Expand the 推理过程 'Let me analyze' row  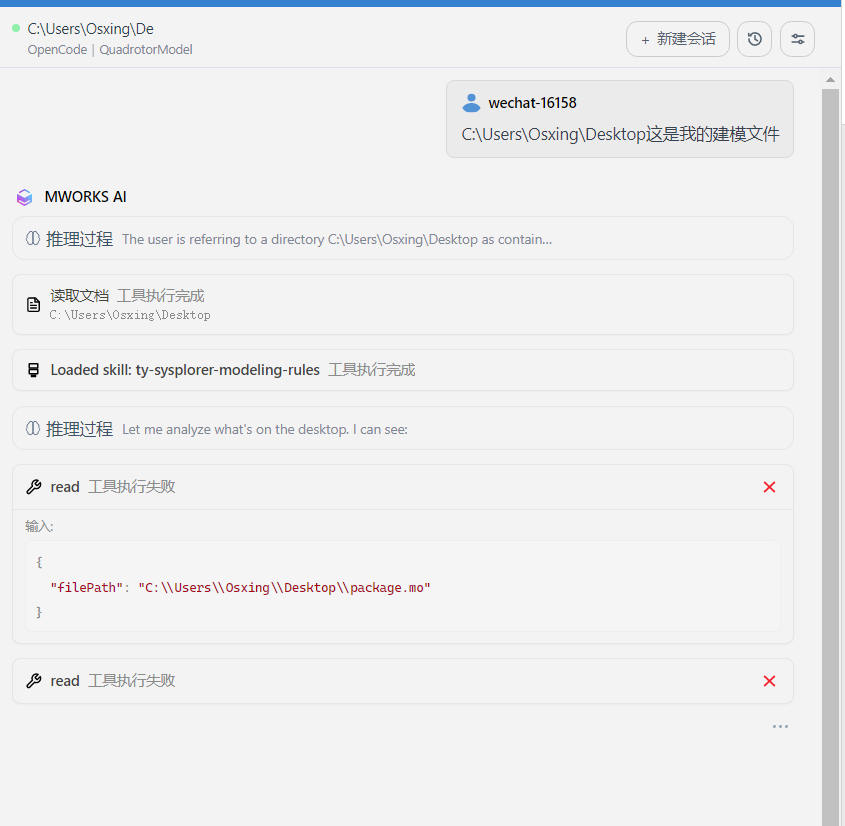point(403,428)
